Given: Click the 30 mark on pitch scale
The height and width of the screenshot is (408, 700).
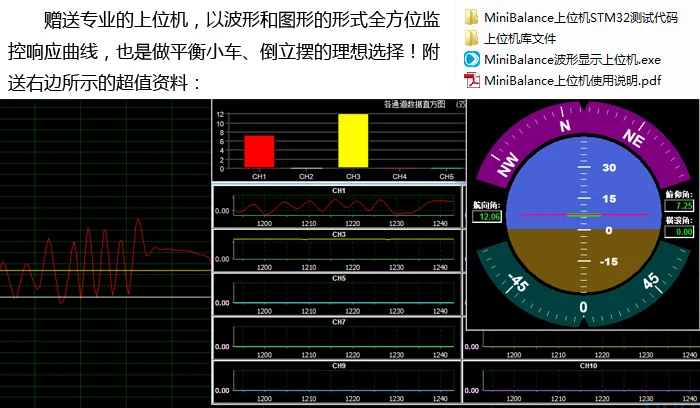Looking at the screenshot, I should click(609, 168).
